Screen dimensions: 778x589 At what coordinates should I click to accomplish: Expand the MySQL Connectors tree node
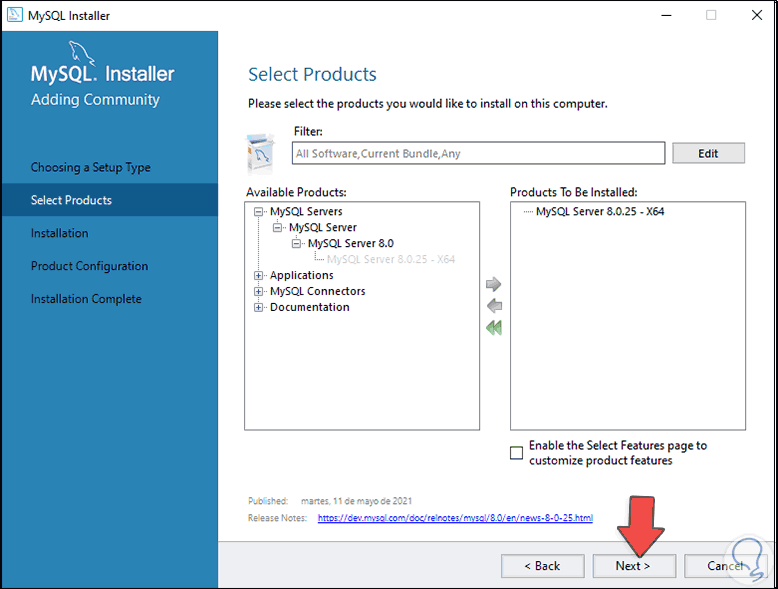258,291
